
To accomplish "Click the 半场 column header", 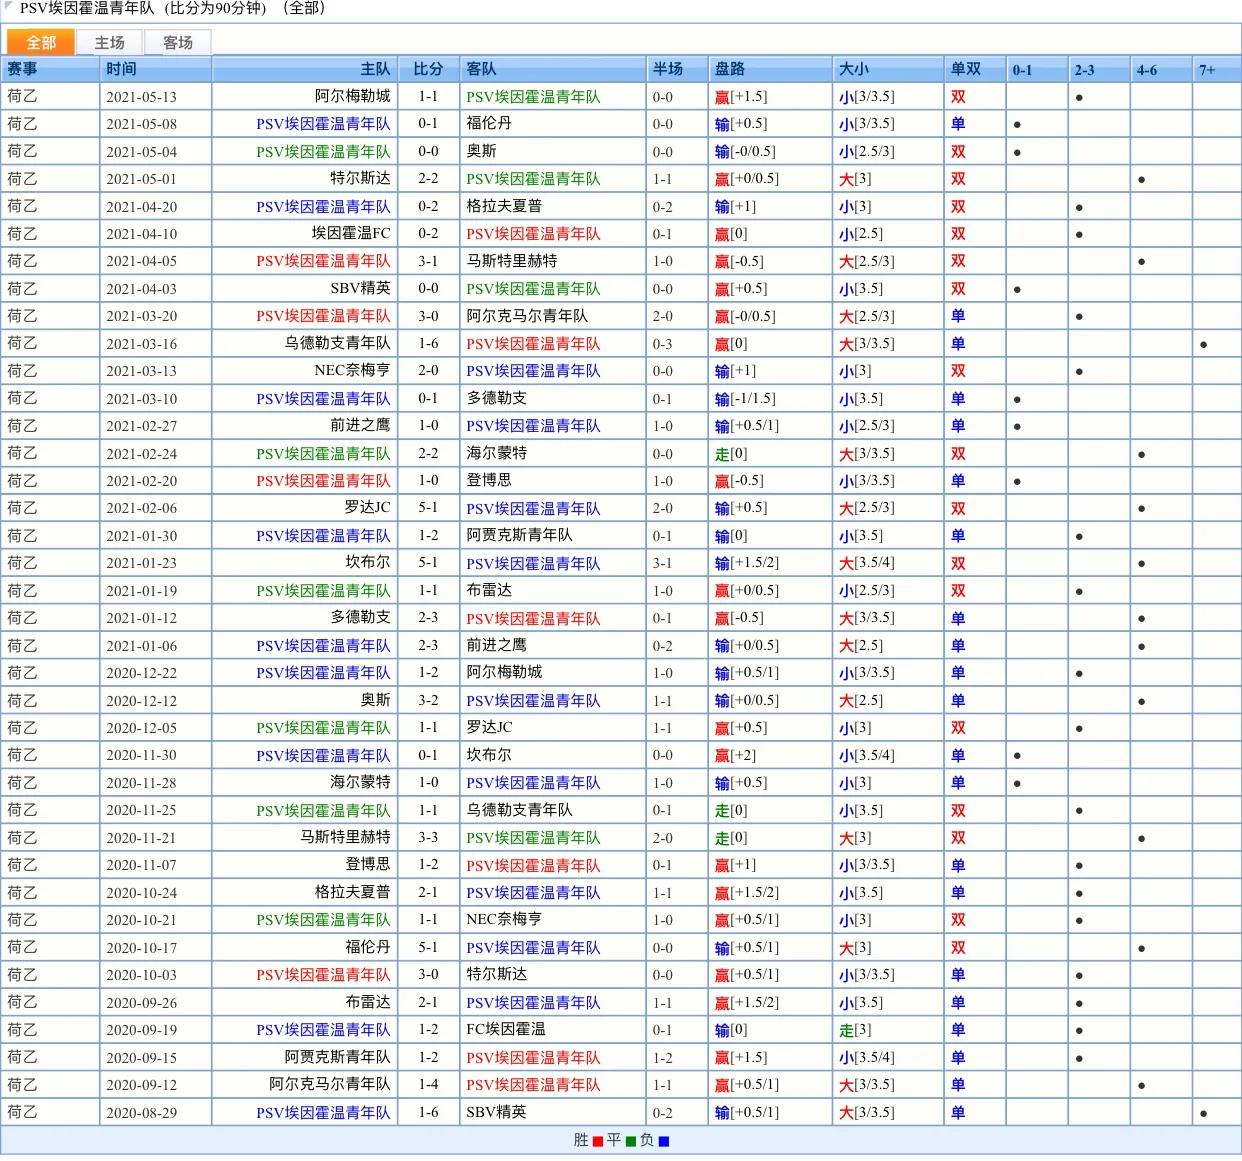I will (668, 69).
